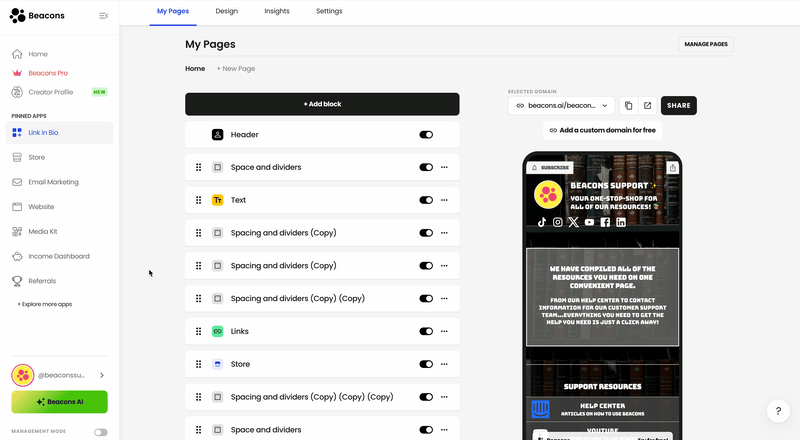Toggle the Store block off
The height and width of the screenshot is (440, 800).
pyautogui.click(x=426, y=364)
